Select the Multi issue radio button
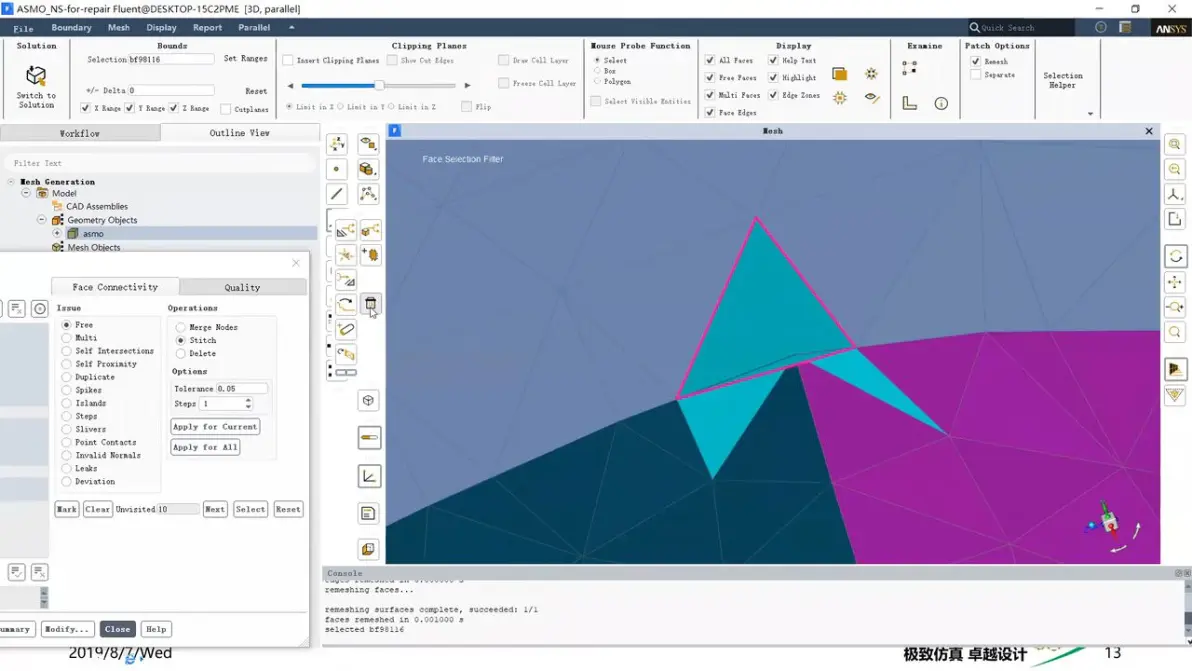The width and height of the screenshot is (1192, 671). click(67, 338)
